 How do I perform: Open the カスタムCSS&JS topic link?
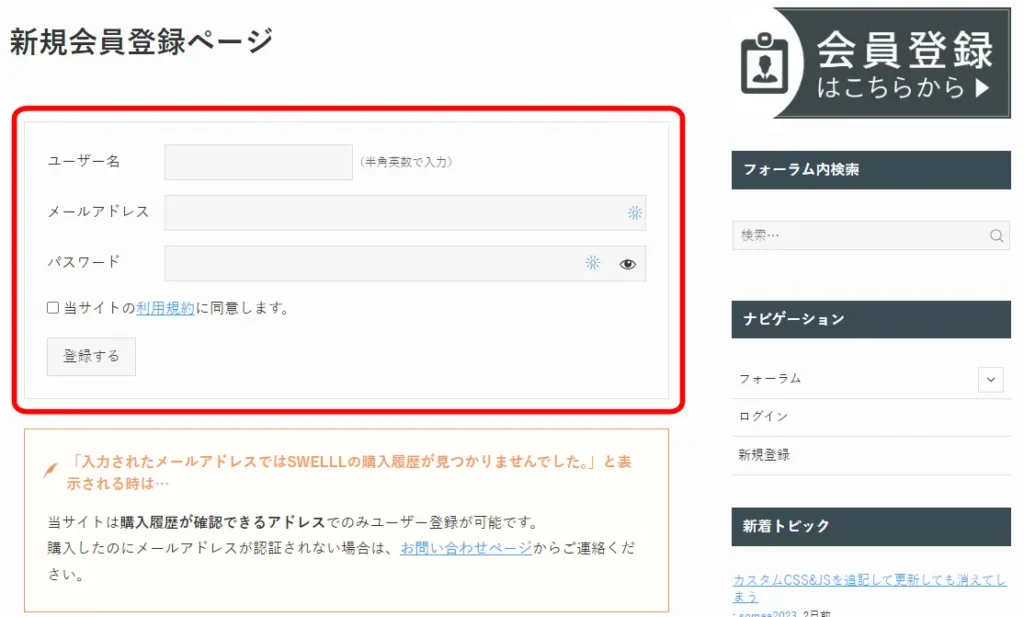(868, 580)
